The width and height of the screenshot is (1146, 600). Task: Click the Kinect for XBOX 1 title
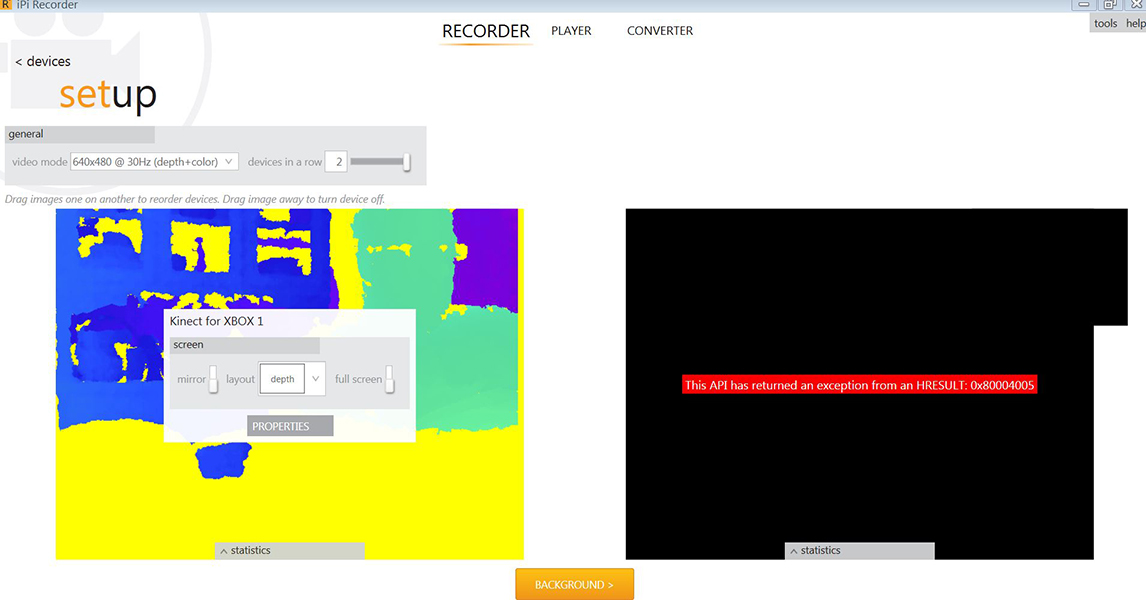coord(216,321)
